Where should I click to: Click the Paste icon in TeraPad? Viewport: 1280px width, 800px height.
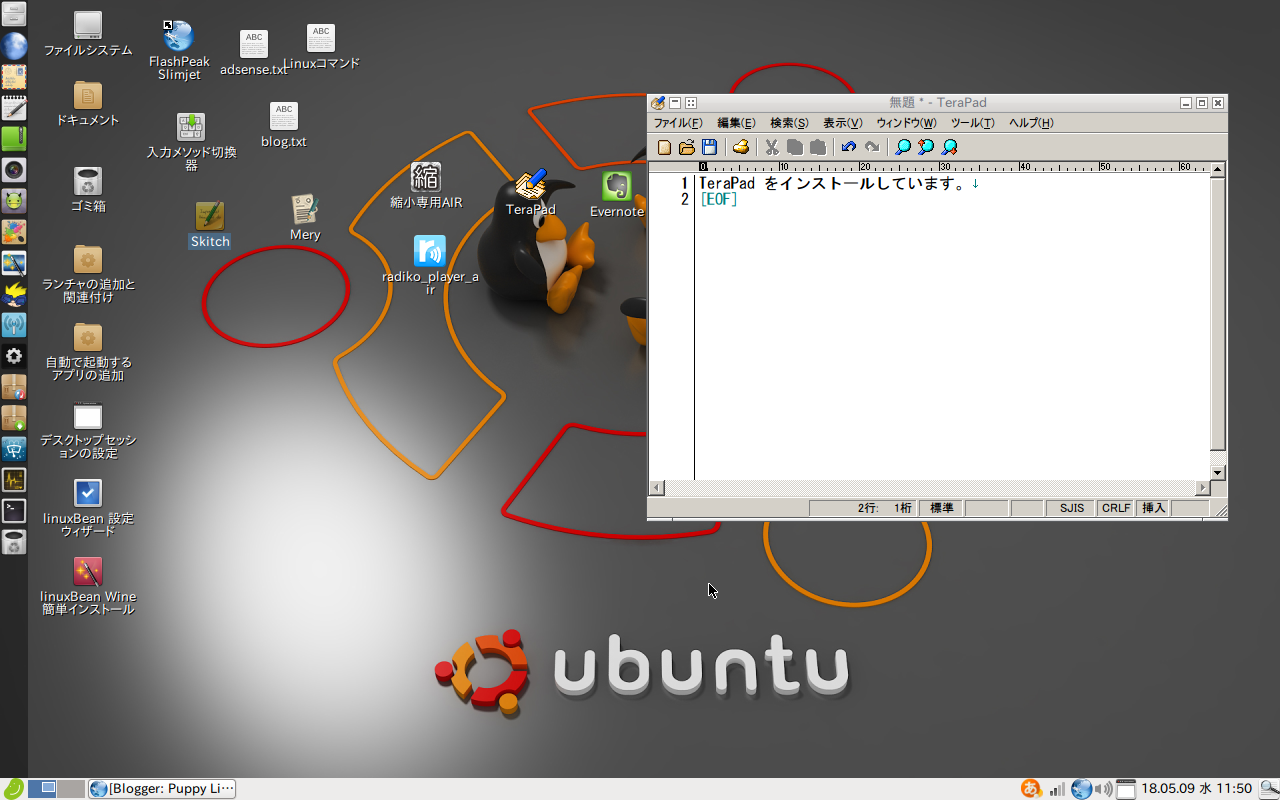coord(818,147)
